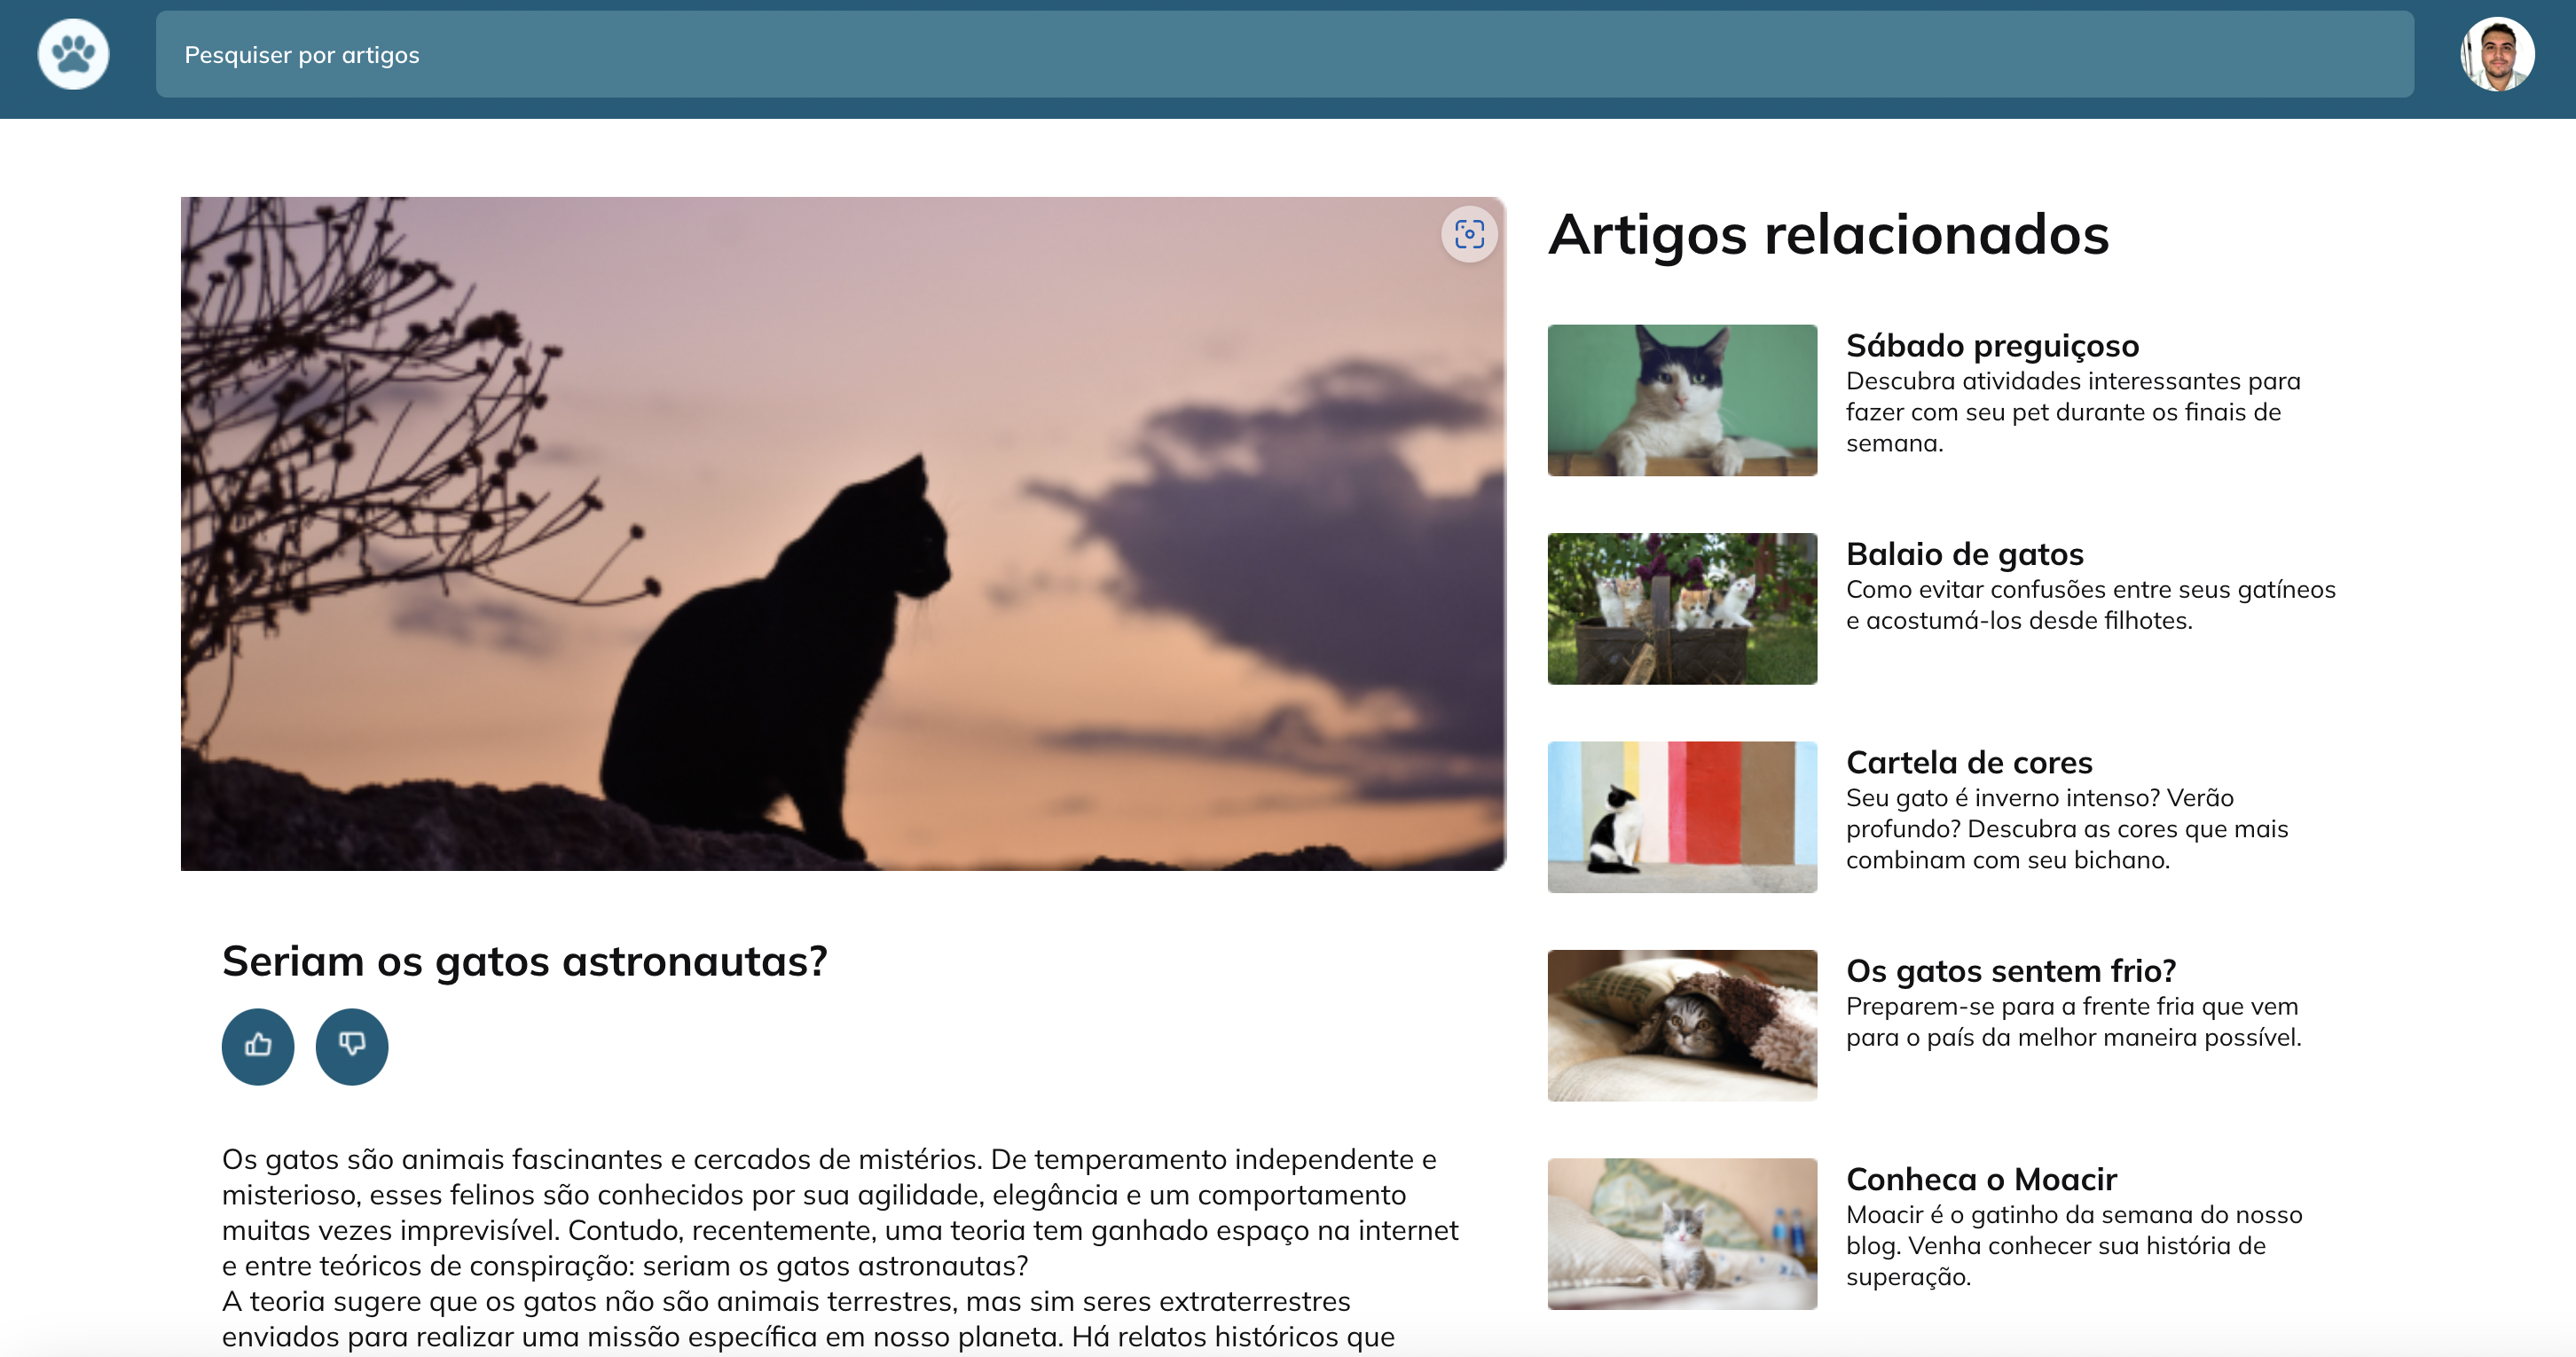Click the Cartela de cores title link
The width and height of the screenshot is (2576, 1357).
click(1968, 762)
